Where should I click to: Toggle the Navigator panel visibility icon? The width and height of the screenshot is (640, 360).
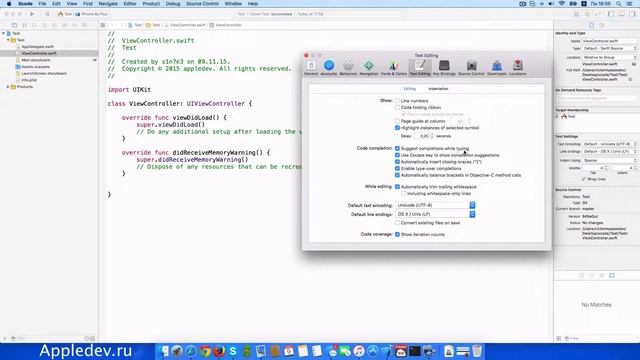611,14
